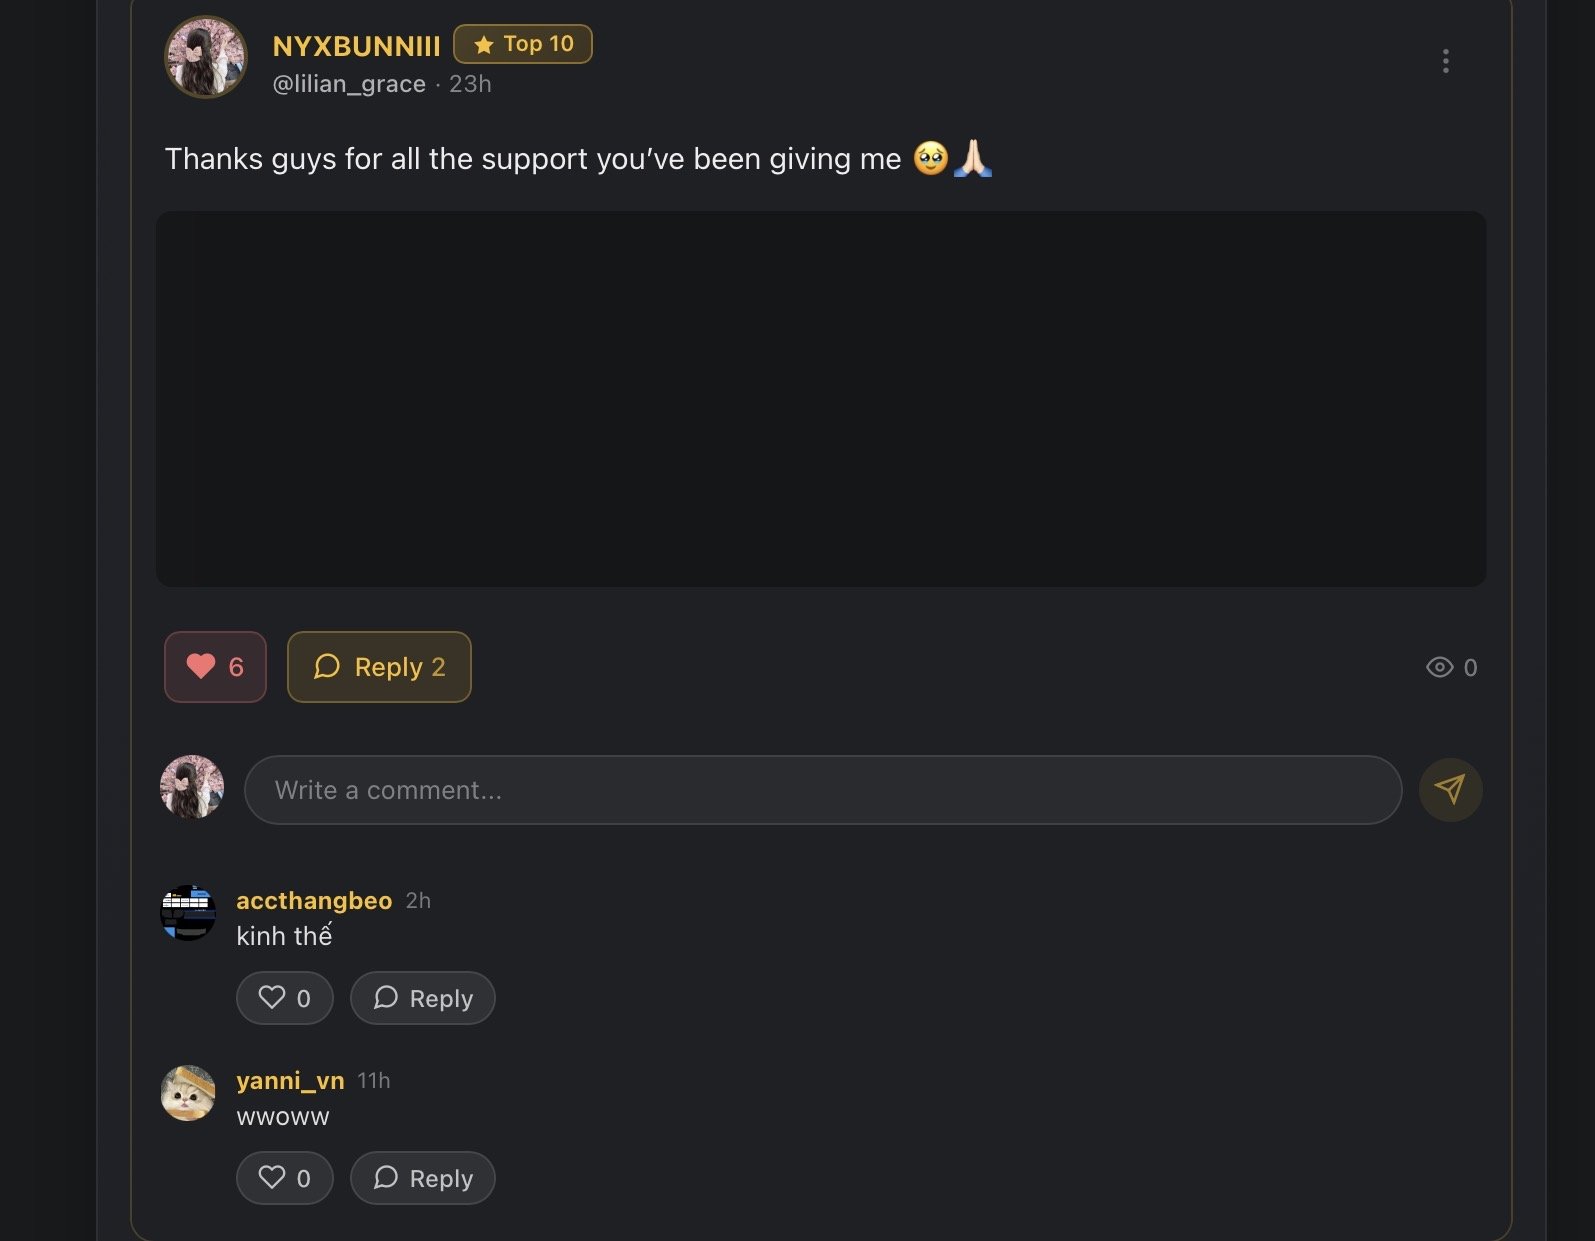Focus the Write a comment field

[x=822, y=790]
